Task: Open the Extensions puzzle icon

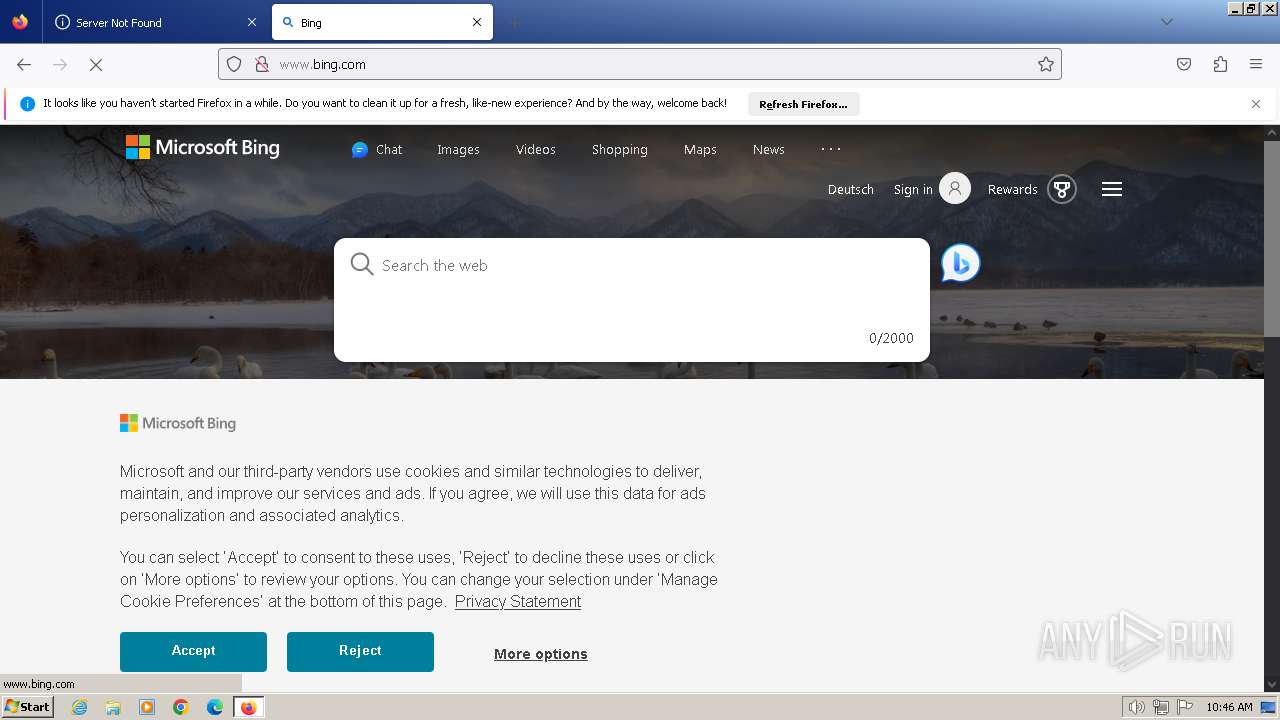Action: coord(1220,64)
